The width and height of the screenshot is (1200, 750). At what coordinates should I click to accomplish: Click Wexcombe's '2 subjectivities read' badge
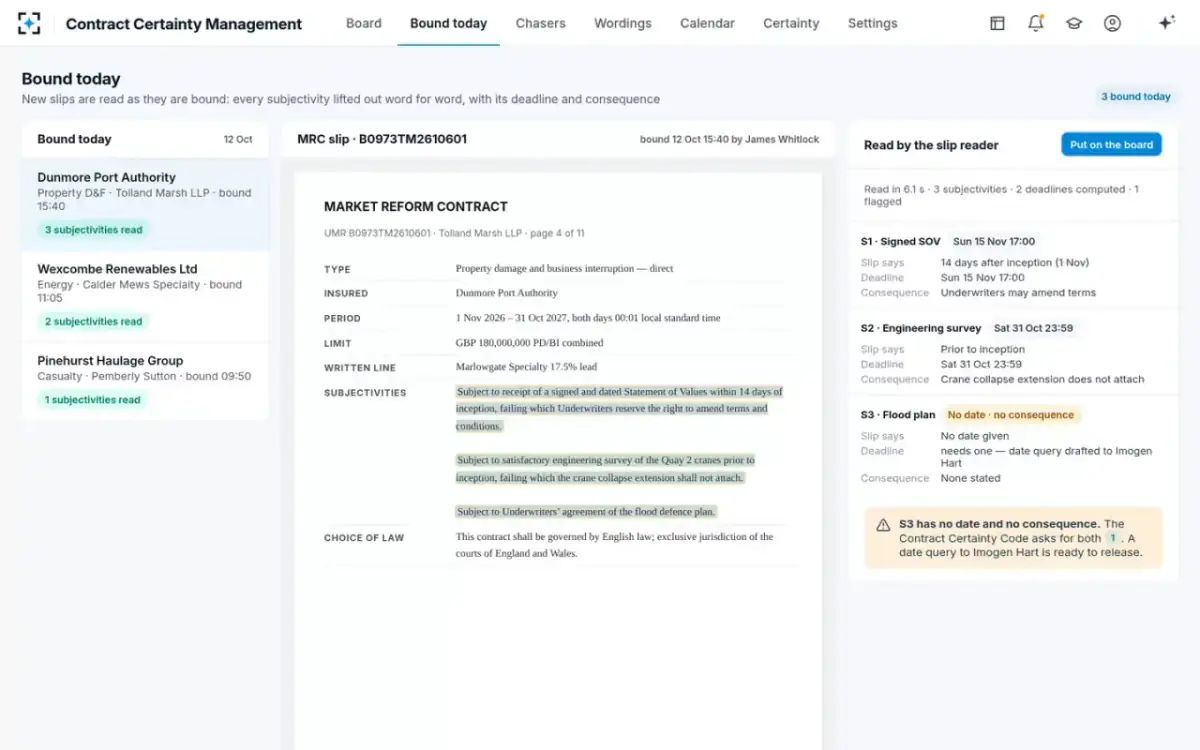point(94,322)
